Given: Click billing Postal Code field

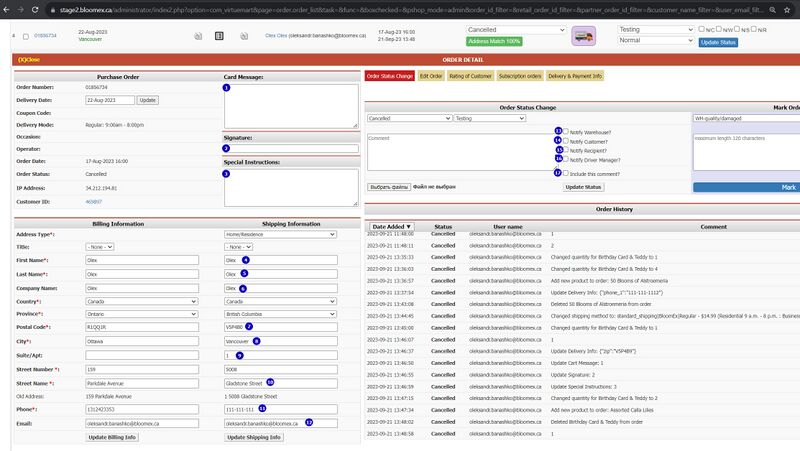Looking at the screenshot, I should [142, 327].
